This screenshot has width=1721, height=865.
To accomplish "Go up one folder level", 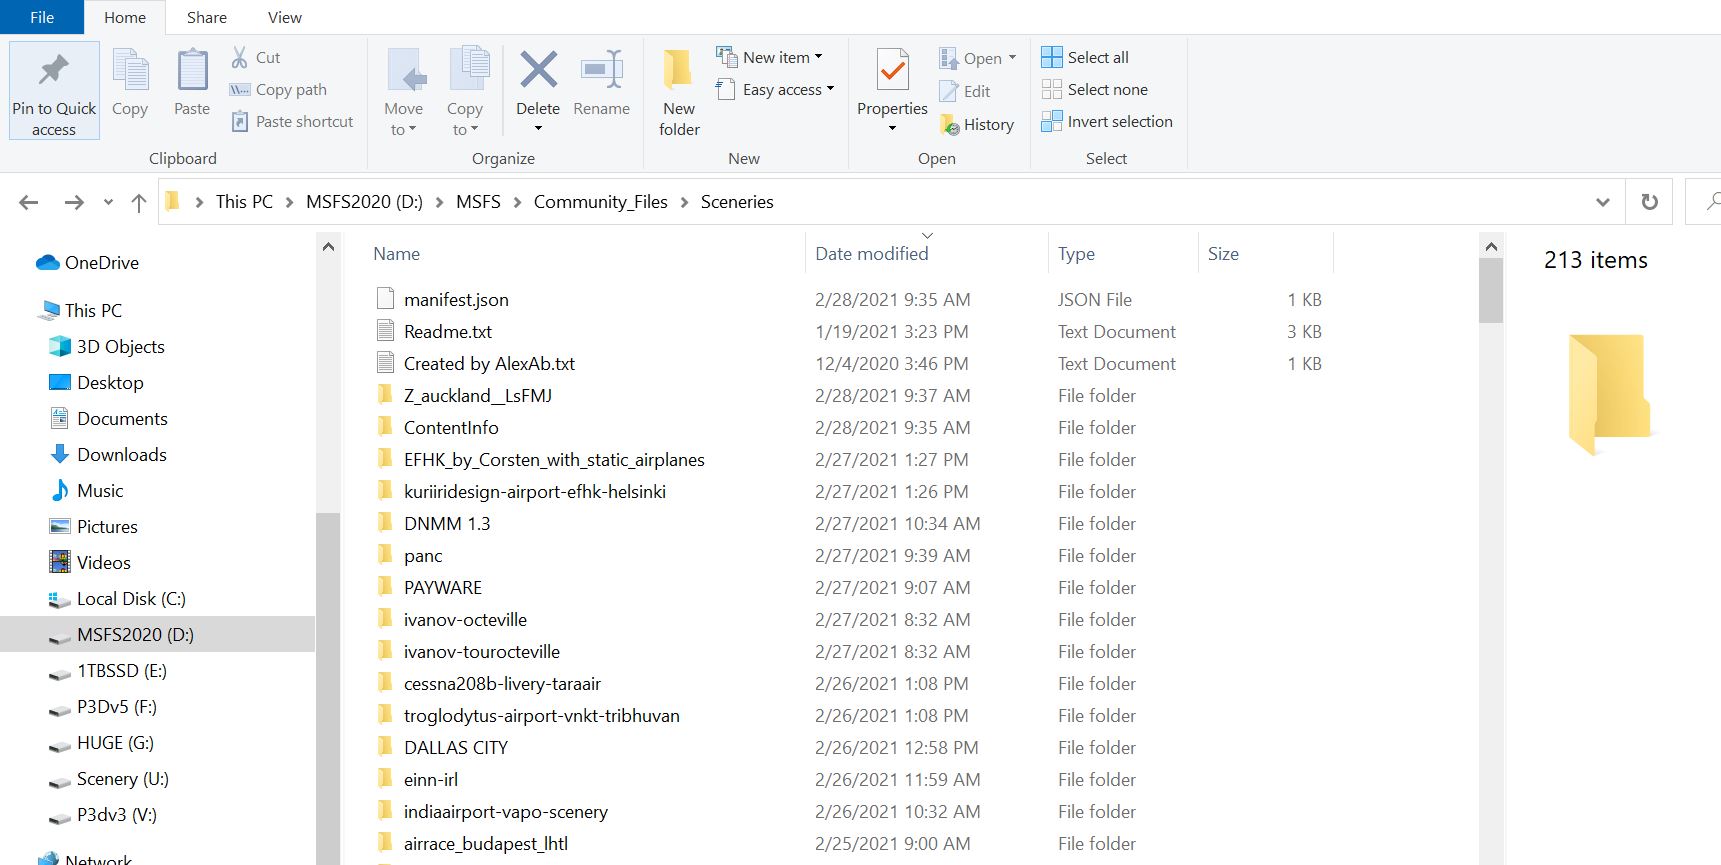I will 139,202.
